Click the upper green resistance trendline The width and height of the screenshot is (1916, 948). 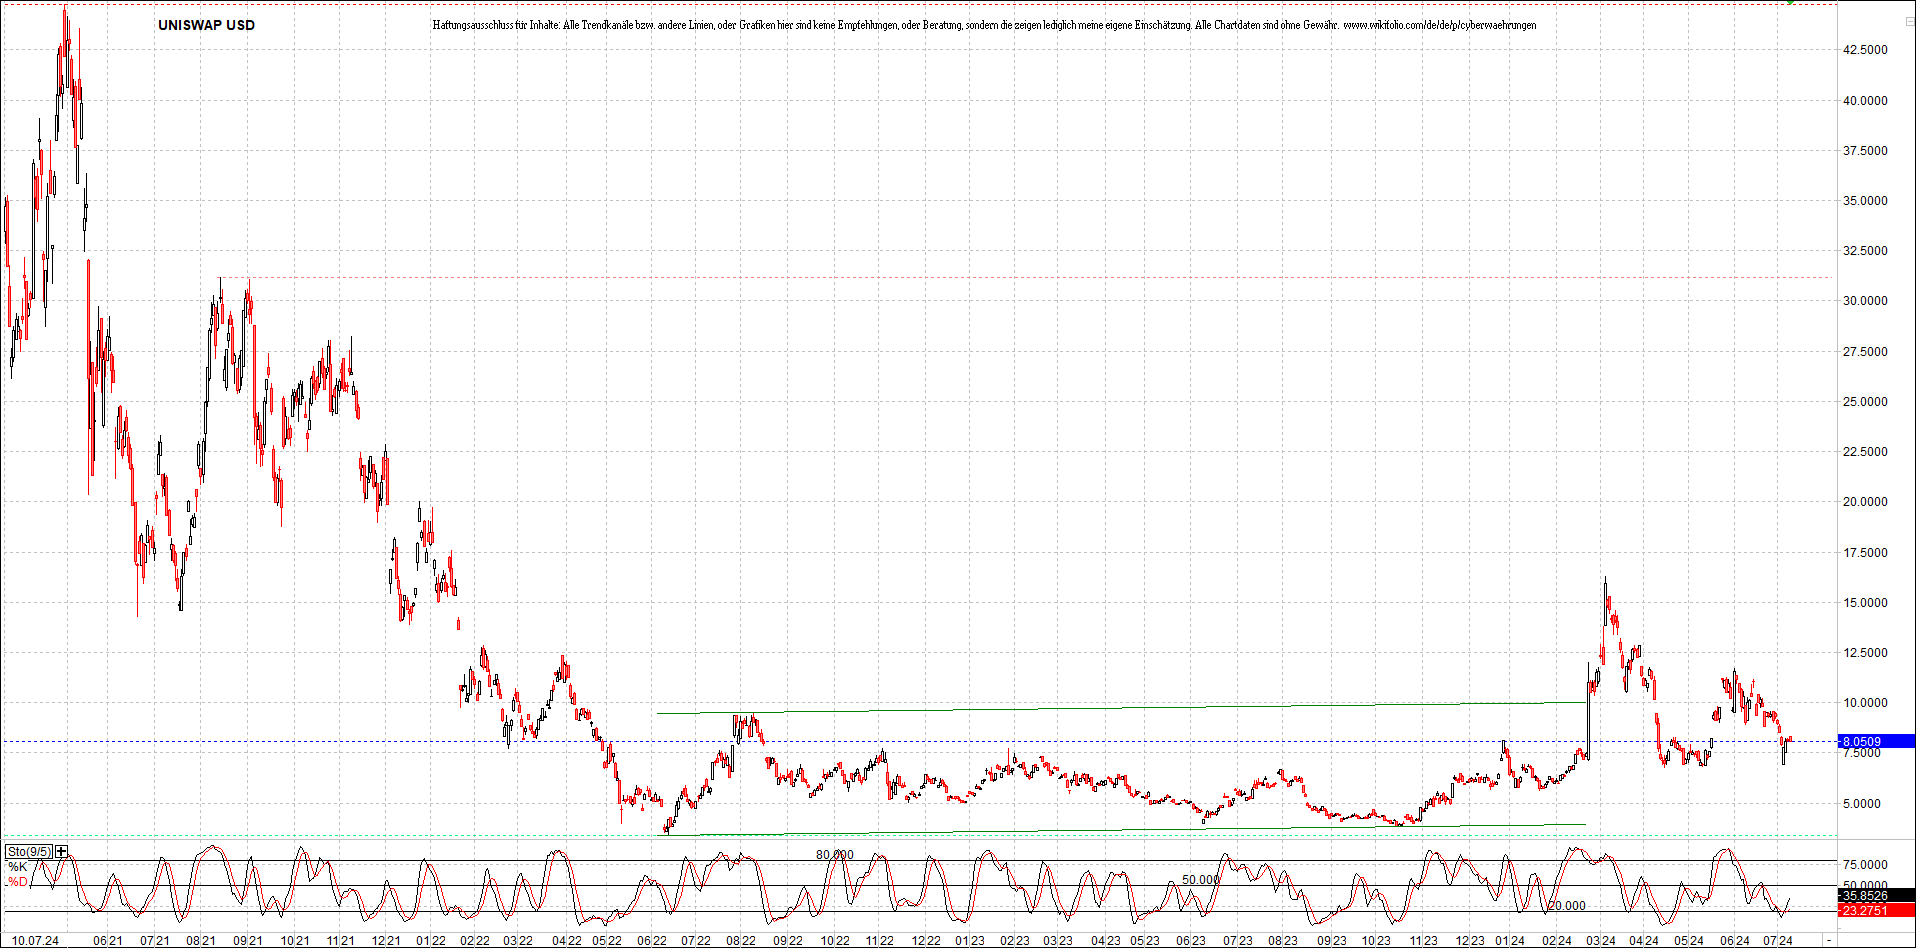tap(1121, 708)
